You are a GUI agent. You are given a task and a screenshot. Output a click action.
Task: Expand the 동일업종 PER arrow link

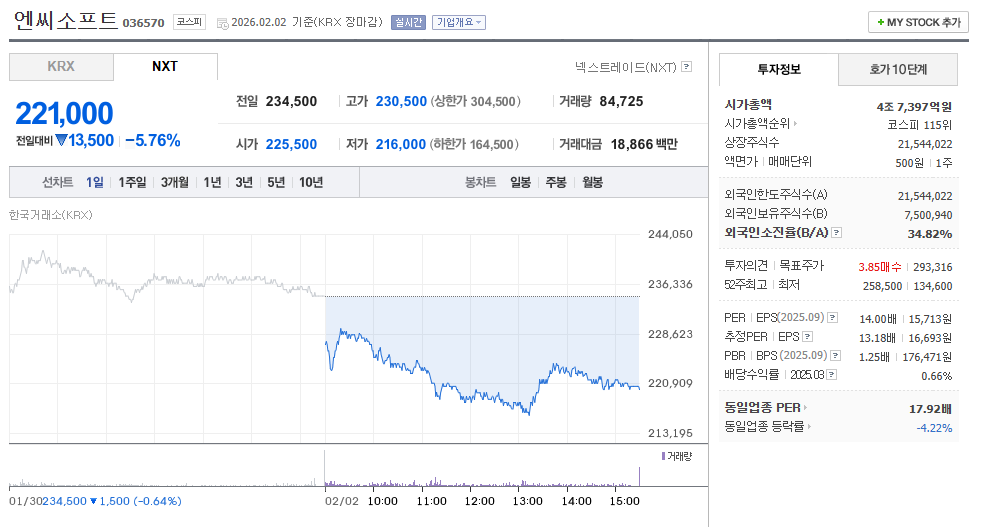coord(805,408)
